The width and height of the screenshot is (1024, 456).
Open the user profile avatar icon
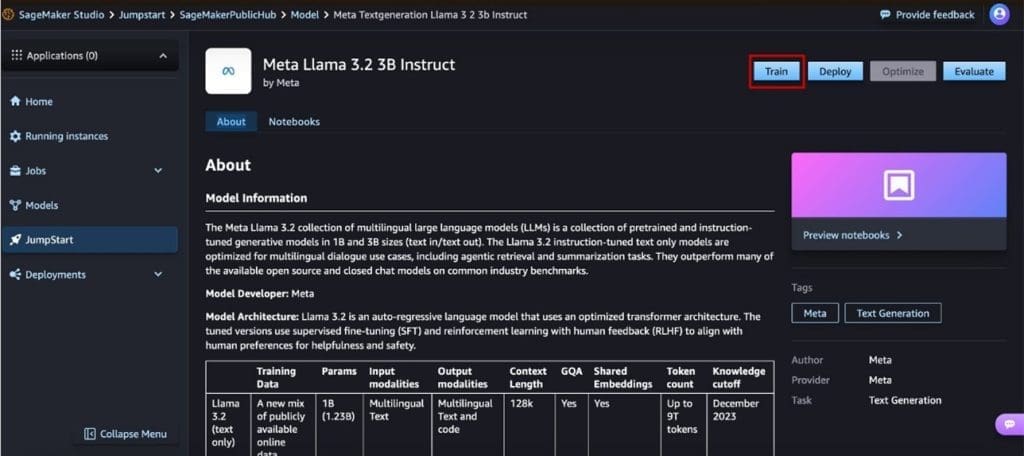pos(998,14)
